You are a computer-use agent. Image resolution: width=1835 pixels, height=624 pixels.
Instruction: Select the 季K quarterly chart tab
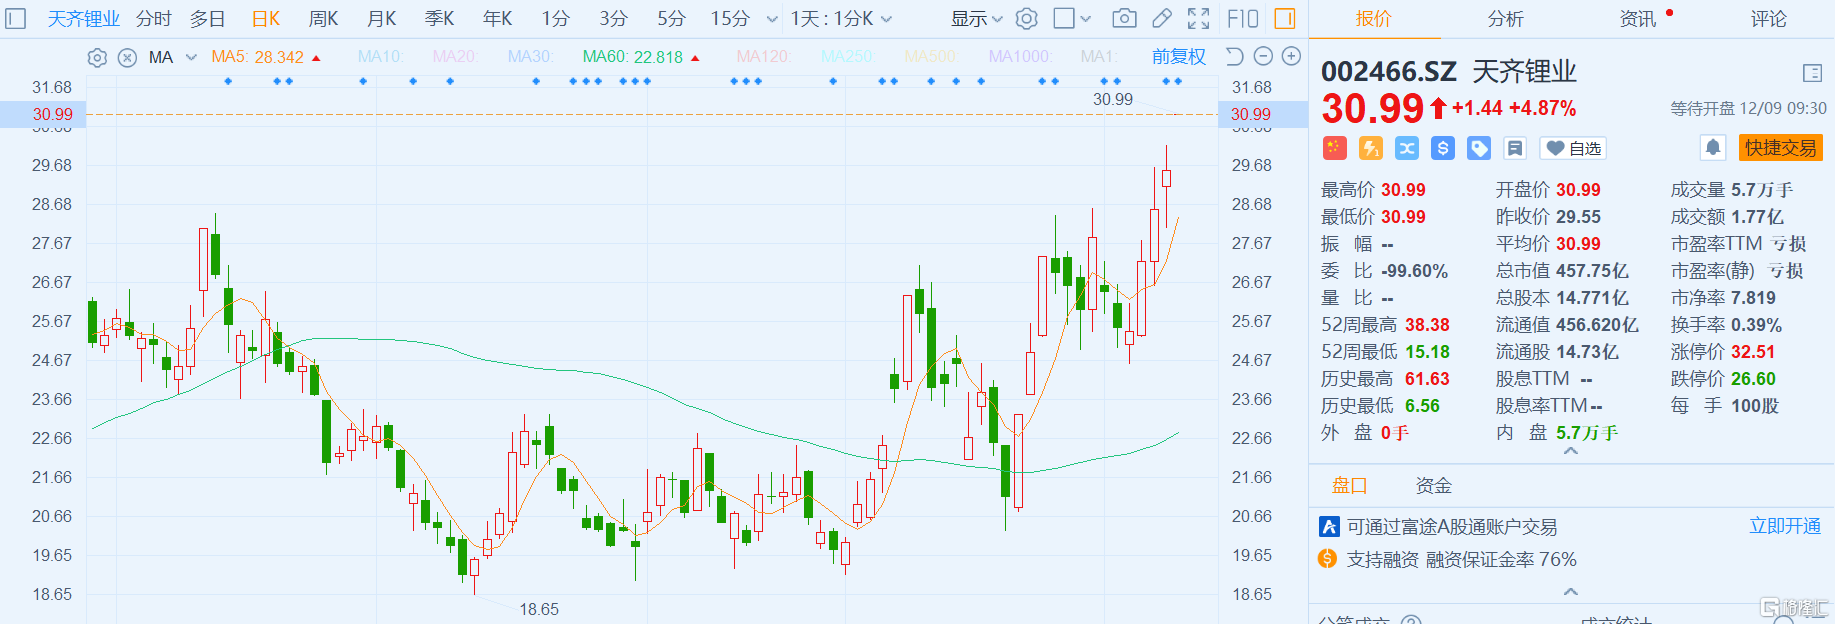point(440,19)
